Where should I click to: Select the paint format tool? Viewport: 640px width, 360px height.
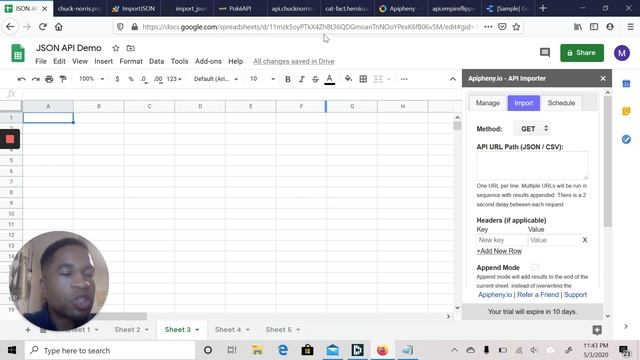(63, 79)
